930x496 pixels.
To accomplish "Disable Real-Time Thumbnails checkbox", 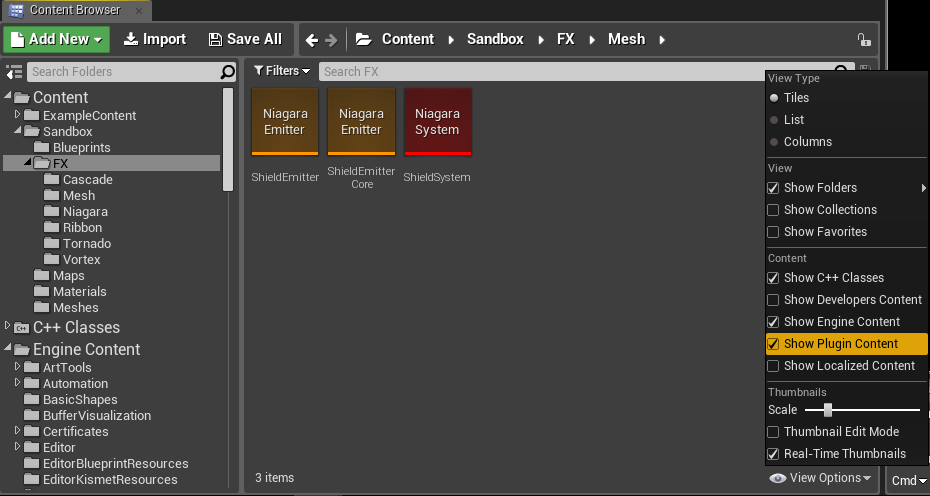I will tap(773, 454).
